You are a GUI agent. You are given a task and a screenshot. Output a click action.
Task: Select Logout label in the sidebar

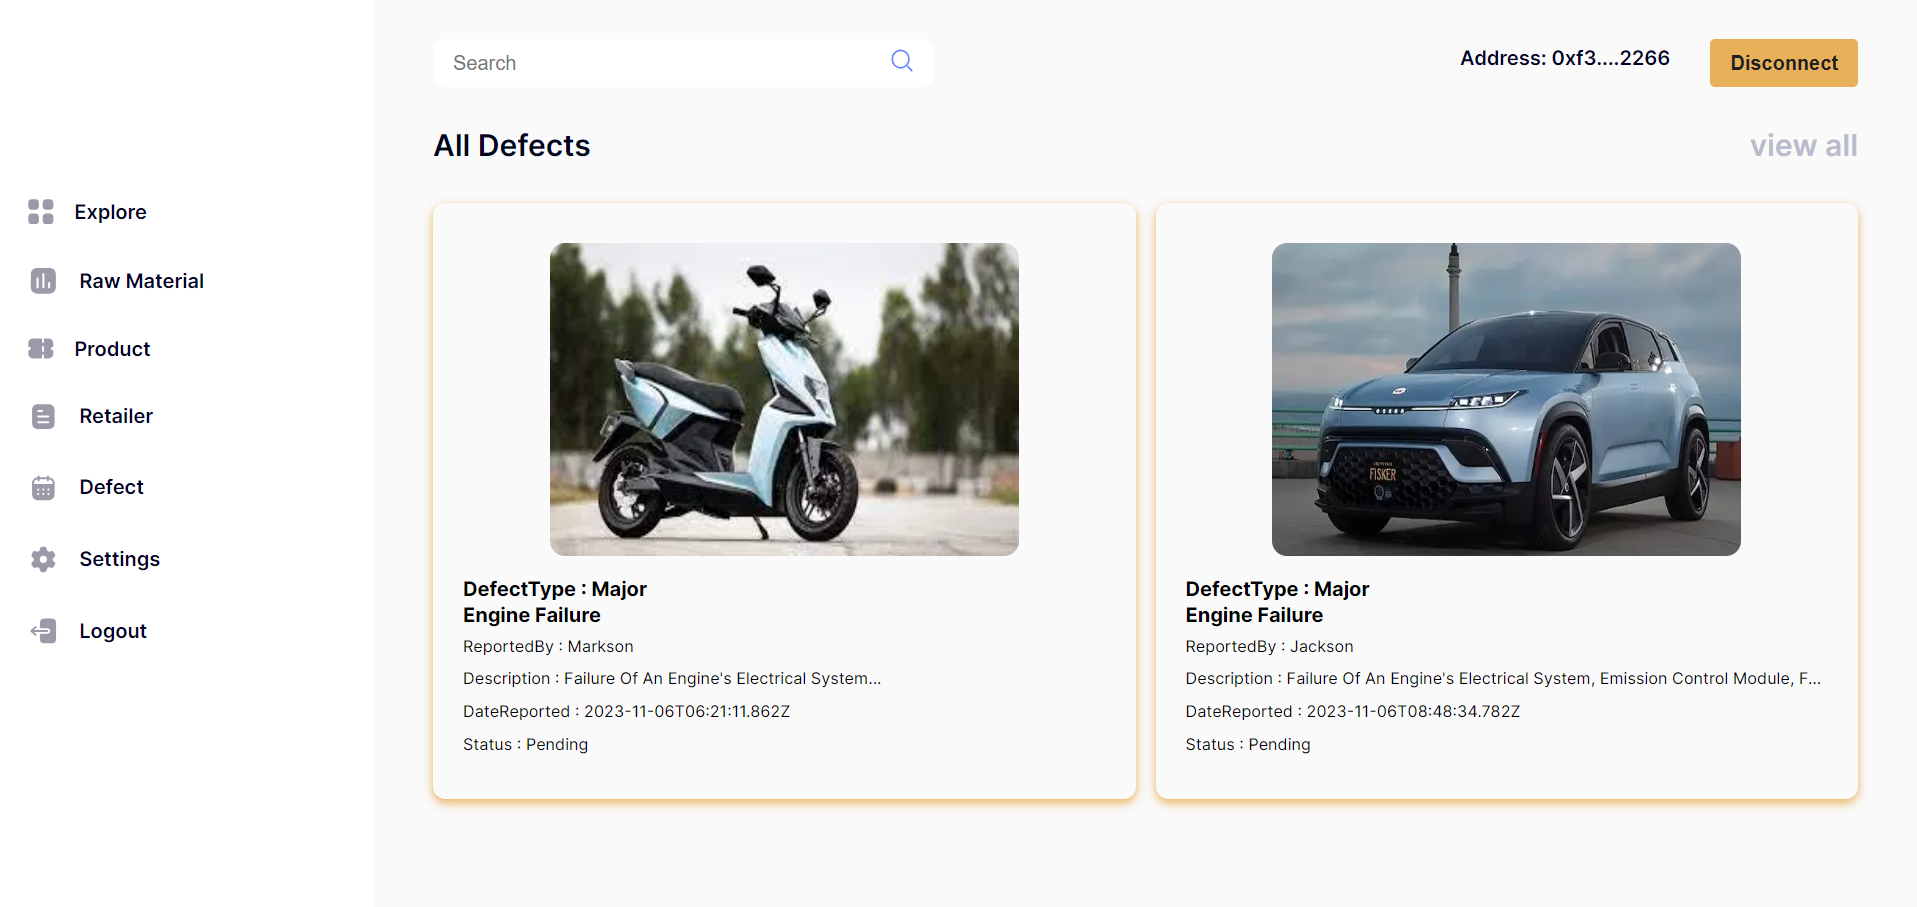pos(113,631)
